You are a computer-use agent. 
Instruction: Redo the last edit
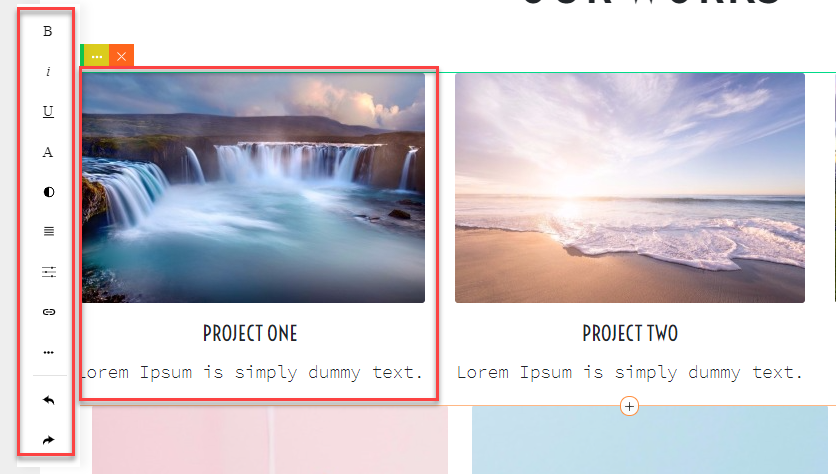click(x=49, y=440)
